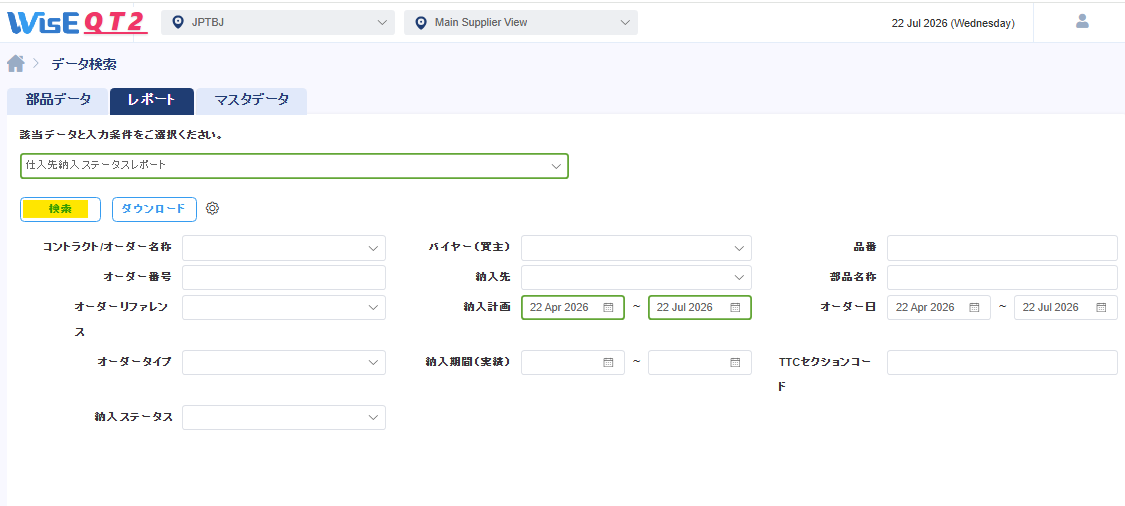
Task: Open calendar for 納入計画 end date
Action: [x=735, y=307]
